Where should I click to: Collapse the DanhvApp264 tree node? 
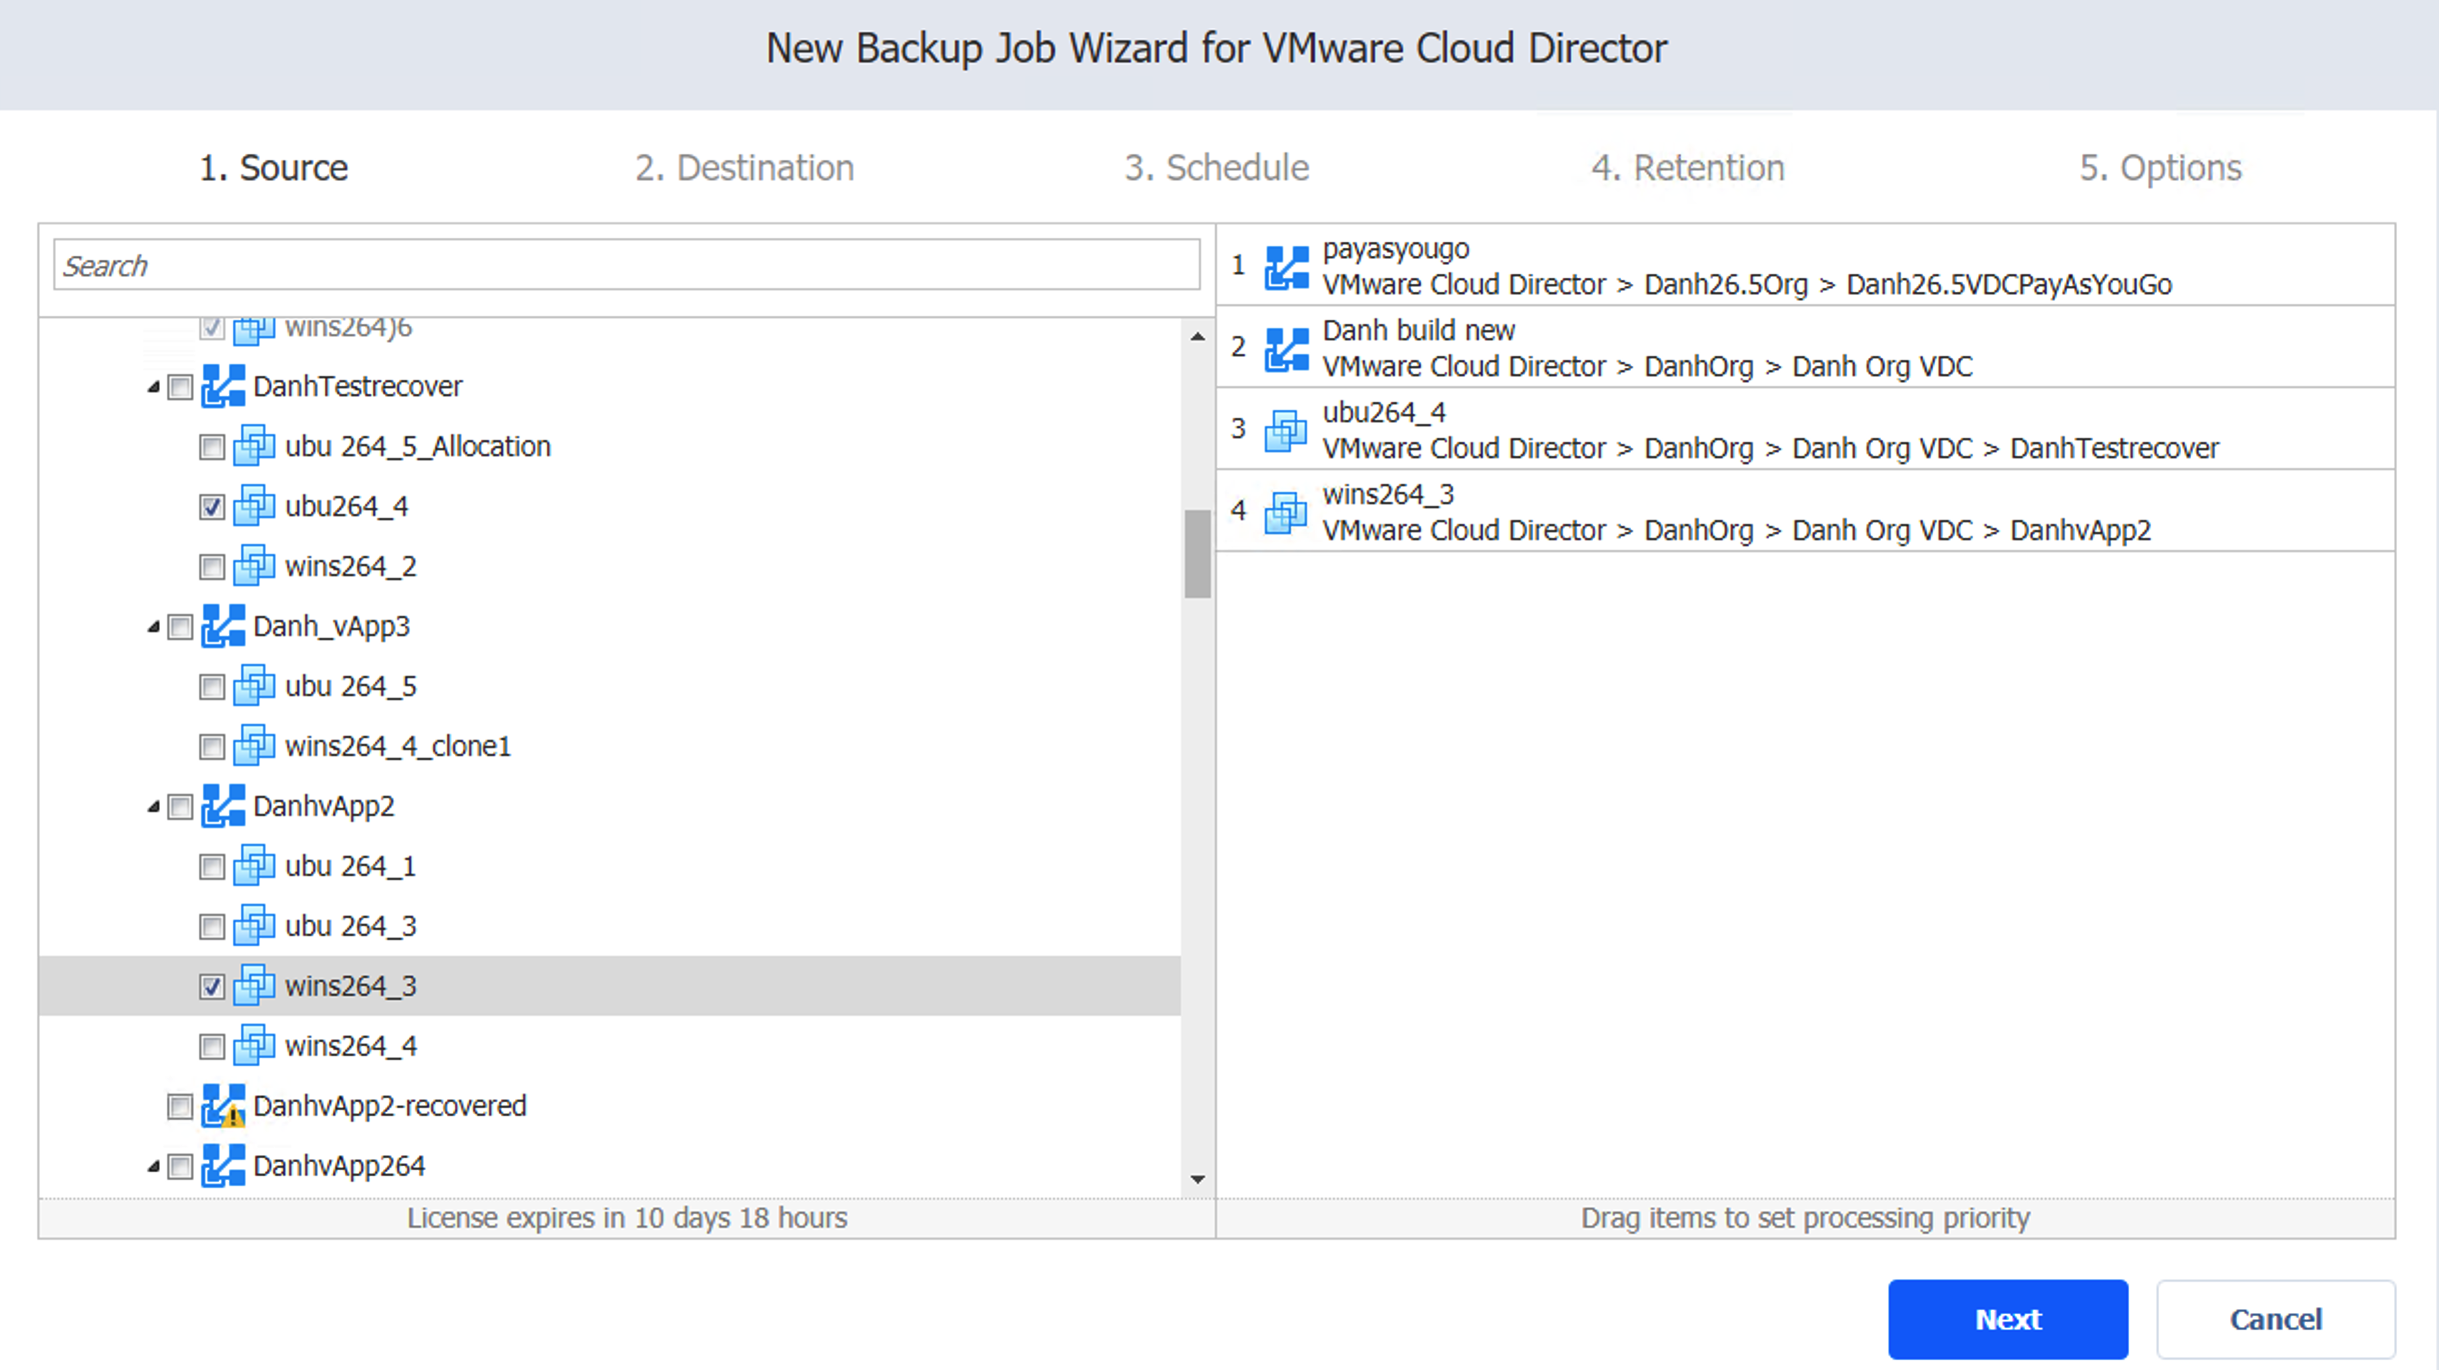point(154,1167)
